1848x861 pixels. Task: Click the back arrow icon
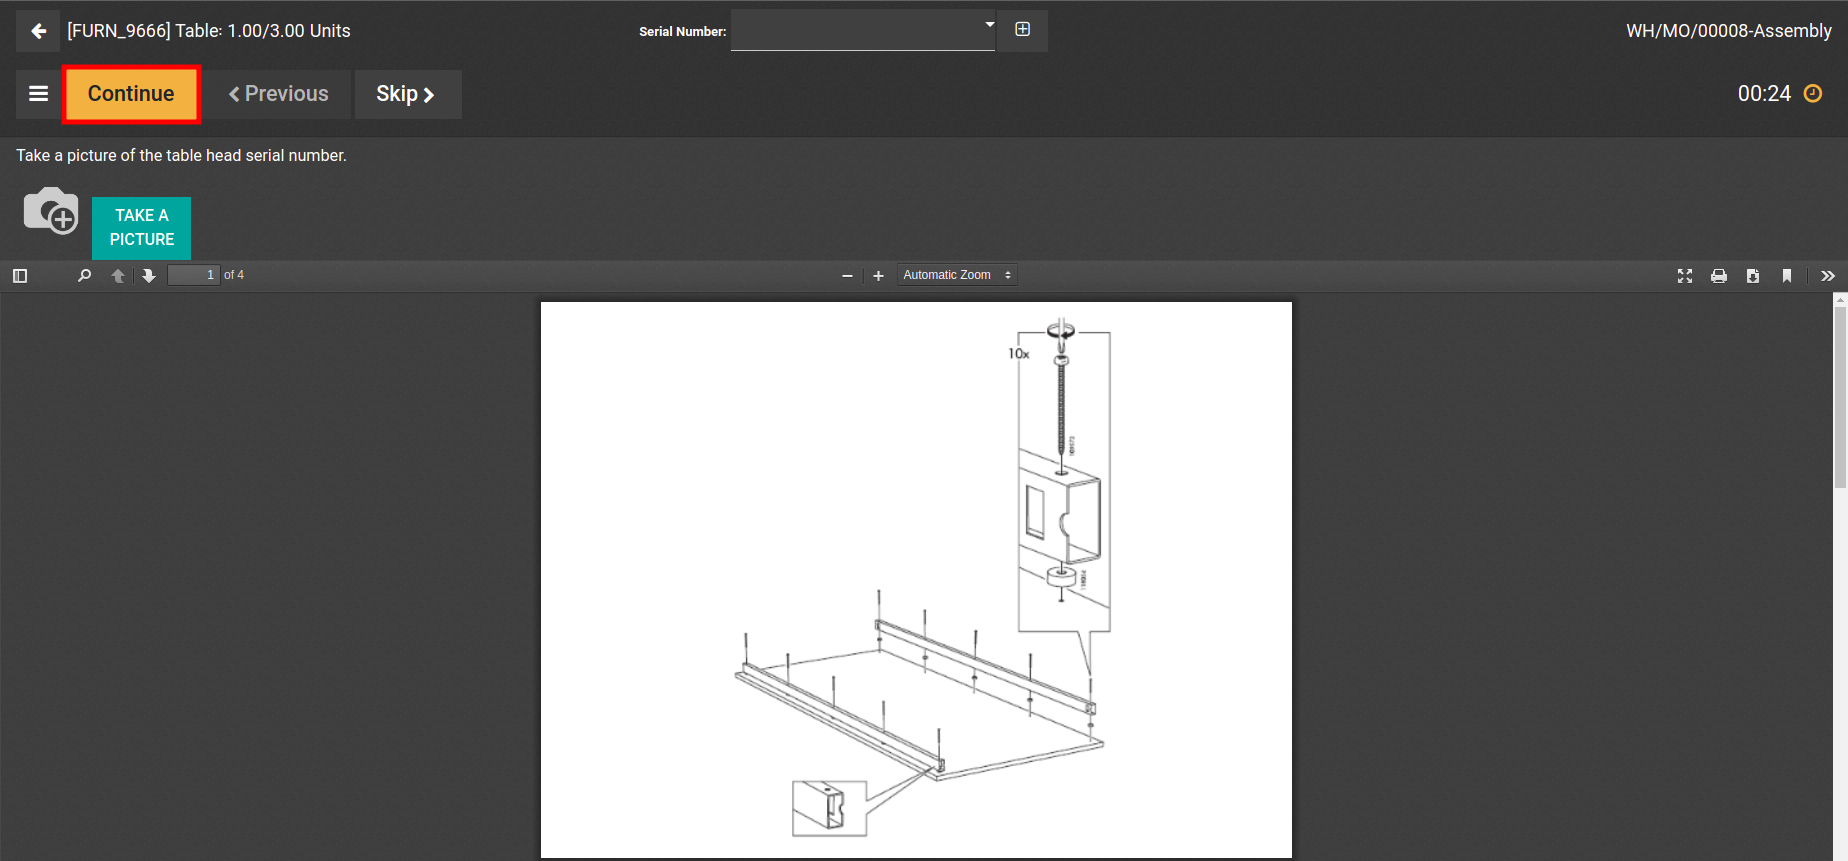pos(38,31)
